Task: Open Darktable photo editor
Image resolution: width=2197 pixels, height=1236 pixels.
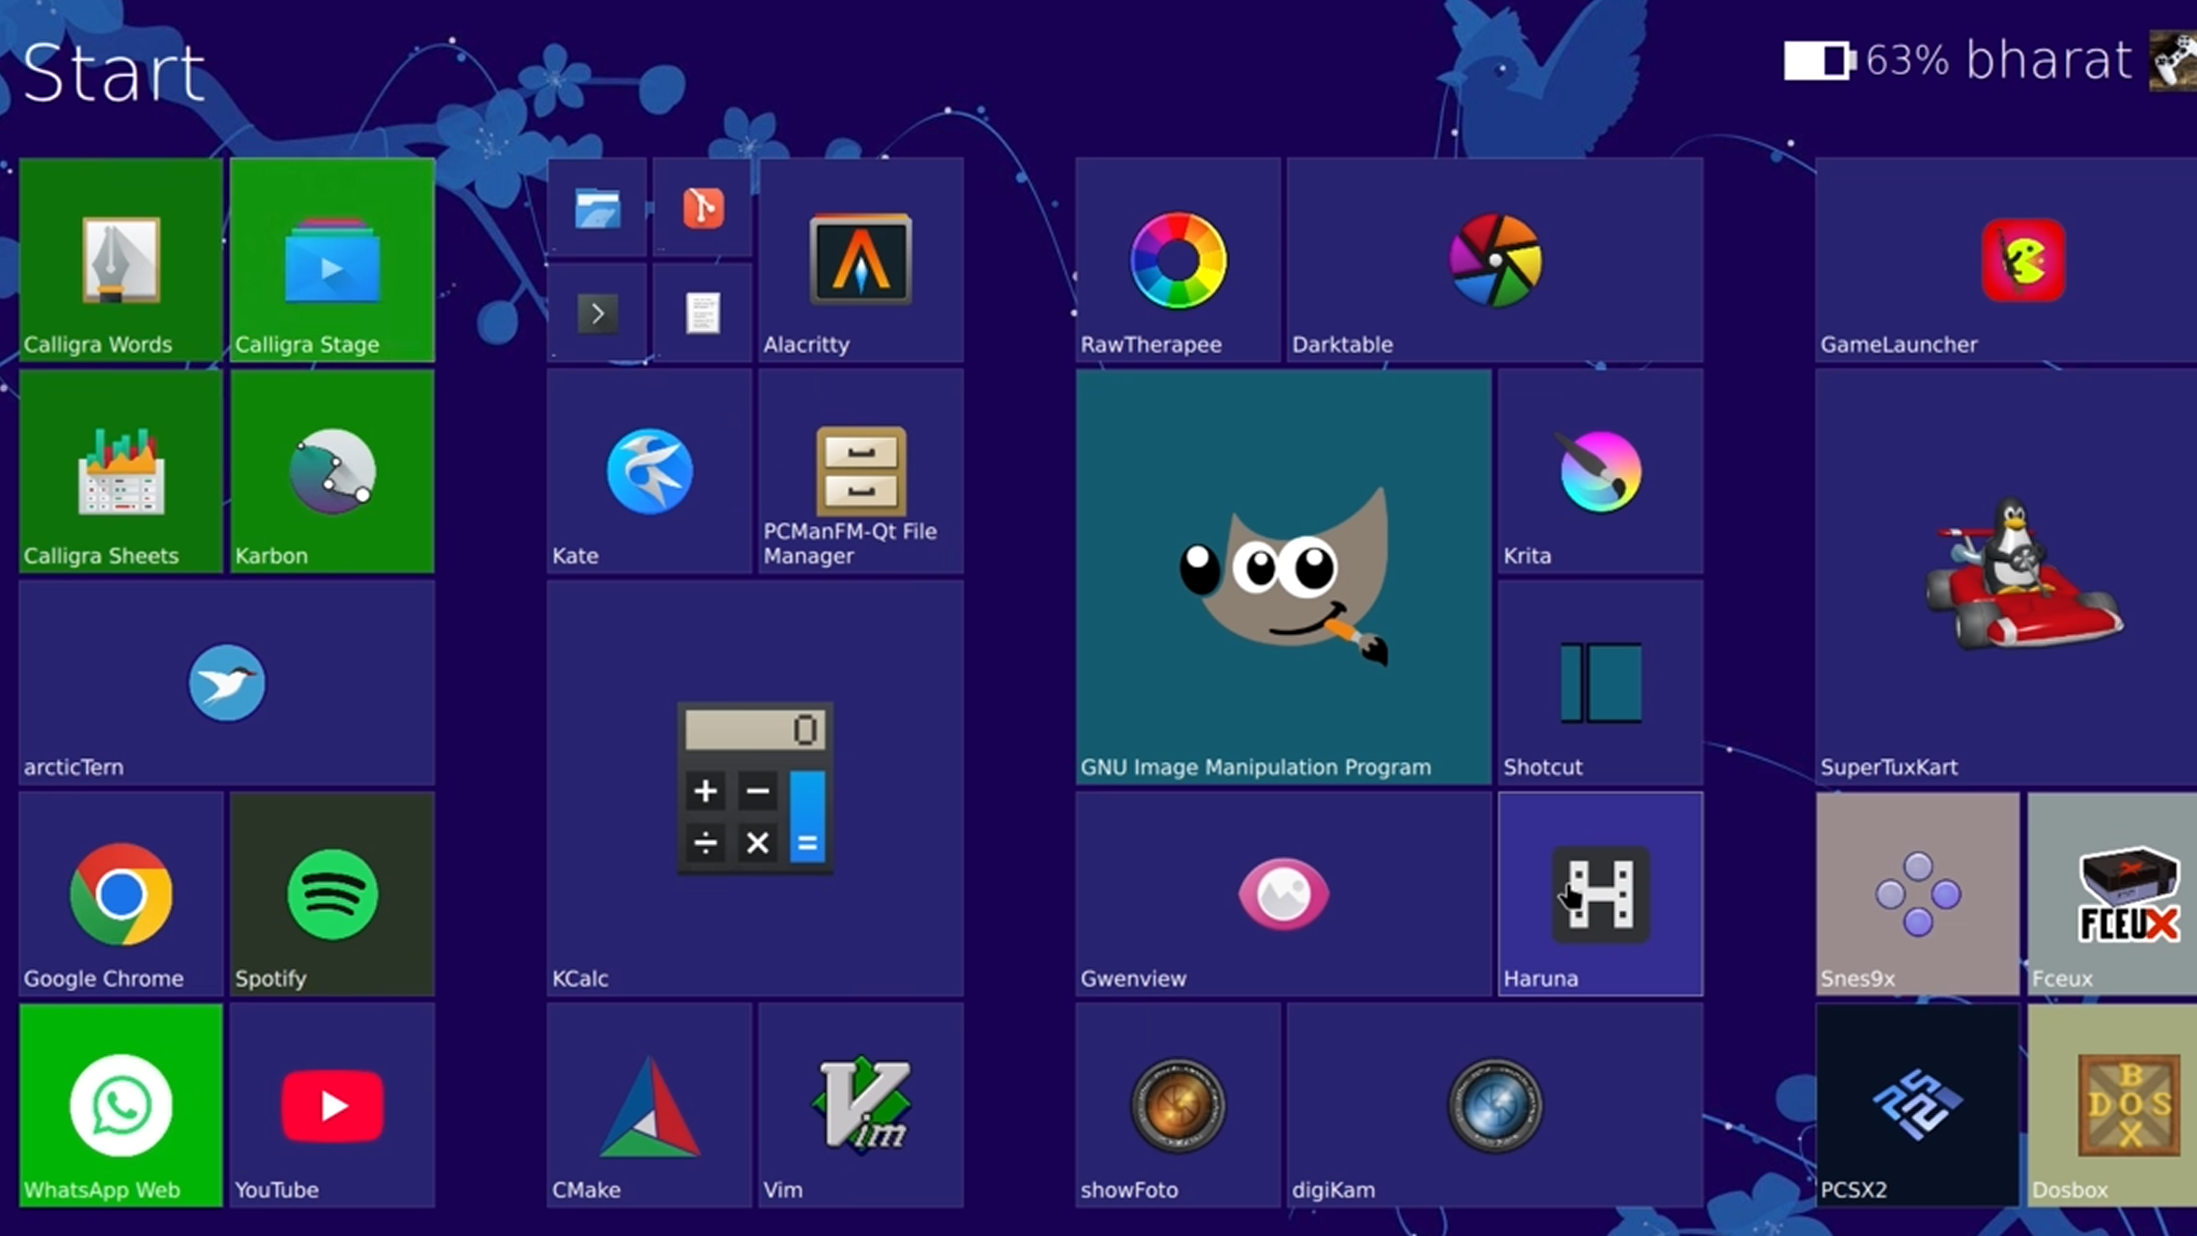Action: (1493, 260)
